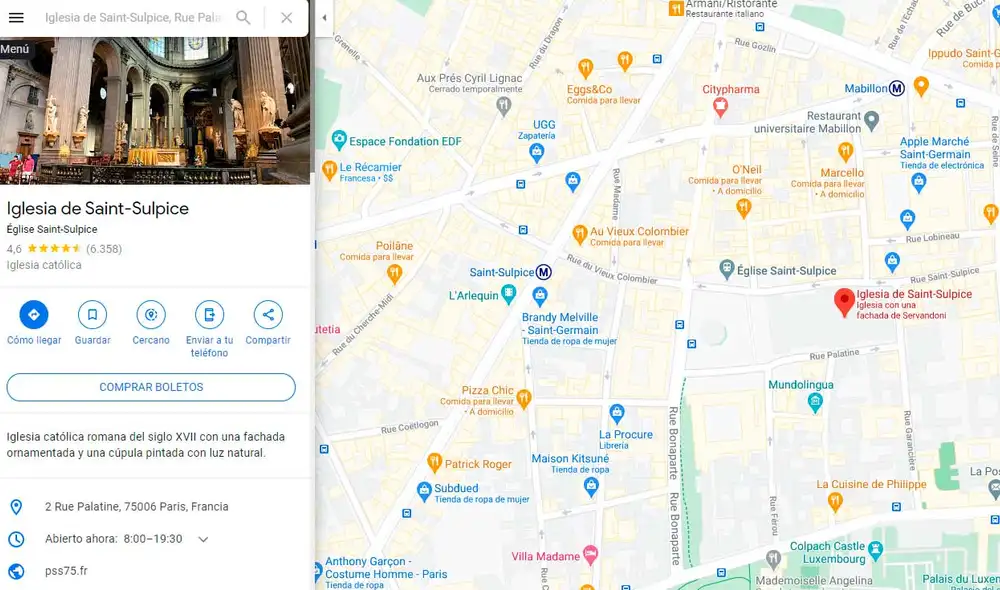Collapse the side panel with the left arrow
Image resolution: width=1000 pixels, height=590 pixels.
[x=323, y=17]
